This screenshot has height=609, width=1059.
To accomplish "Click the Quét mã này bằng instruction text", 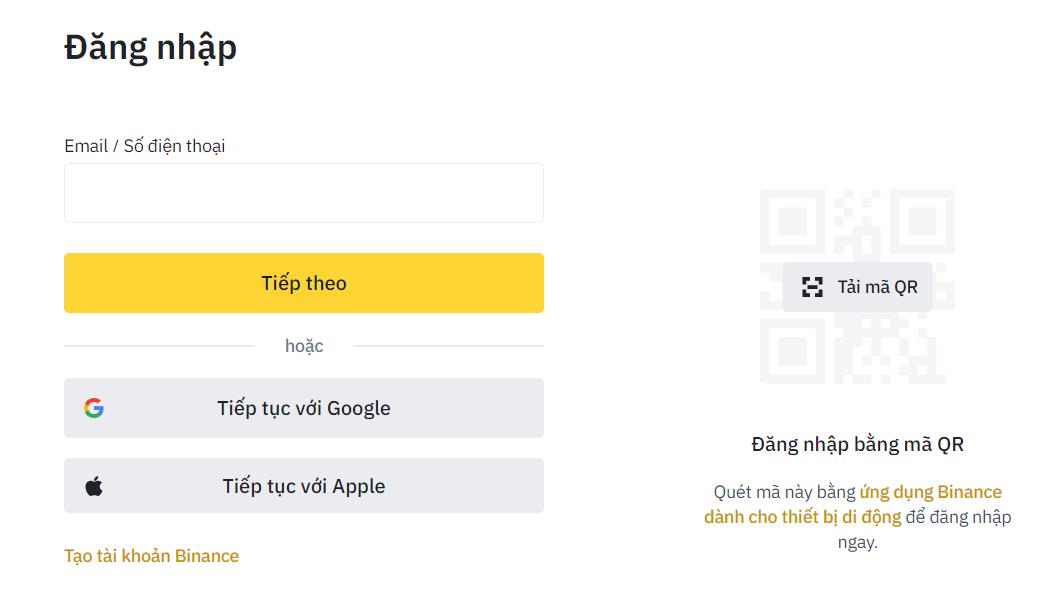I will pyautogui.click(x=784, y=492).
